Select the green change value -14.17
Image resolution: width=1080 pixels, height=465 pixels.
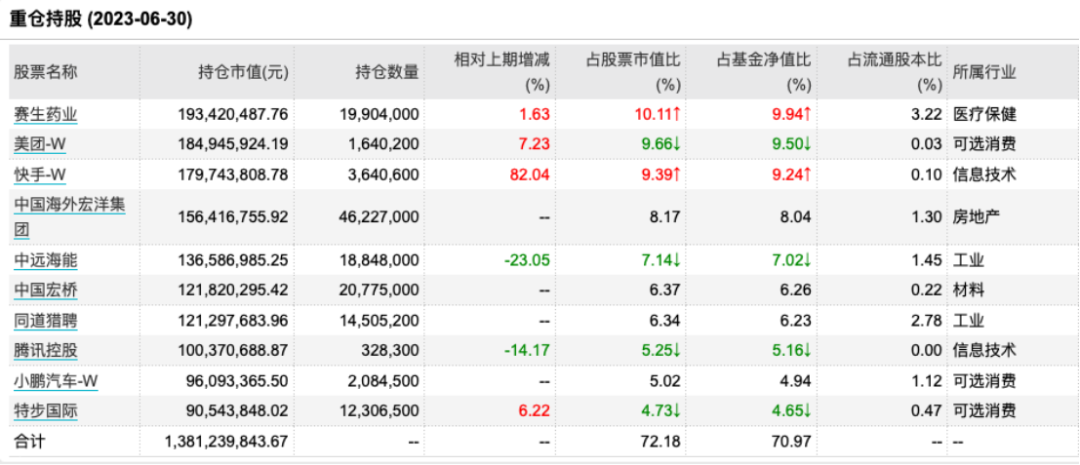529,351
